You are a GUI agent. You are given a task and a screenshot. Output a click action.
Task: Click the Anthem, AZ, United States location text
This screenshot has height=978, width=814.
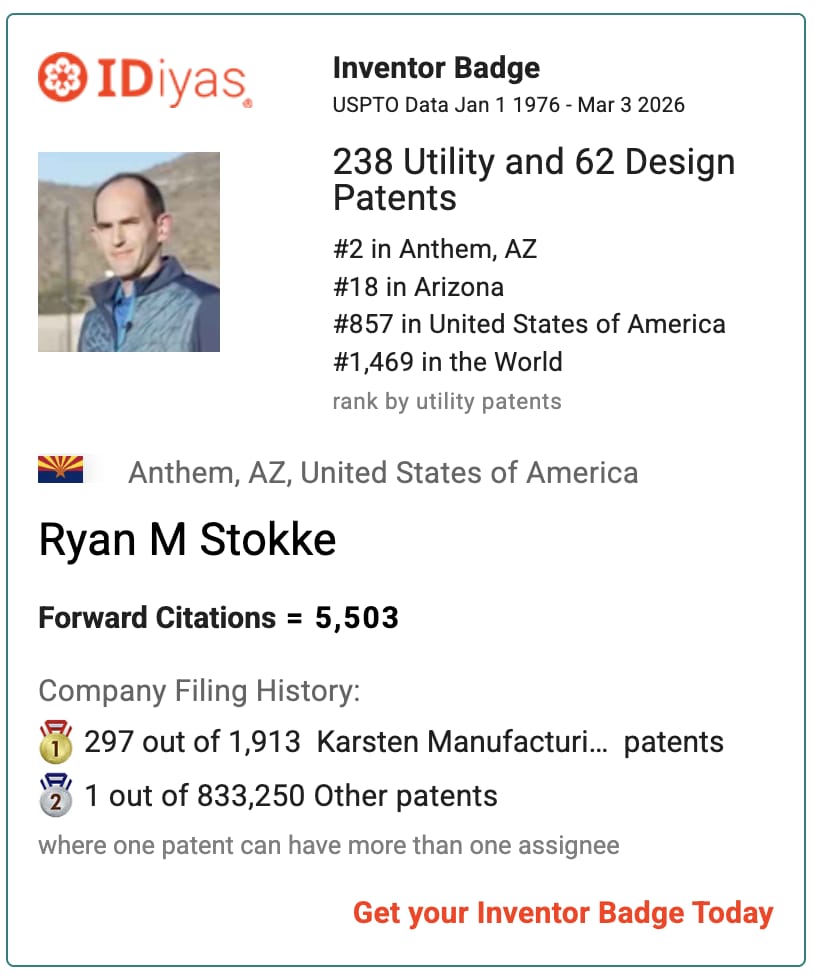click(x=383, y=472)
